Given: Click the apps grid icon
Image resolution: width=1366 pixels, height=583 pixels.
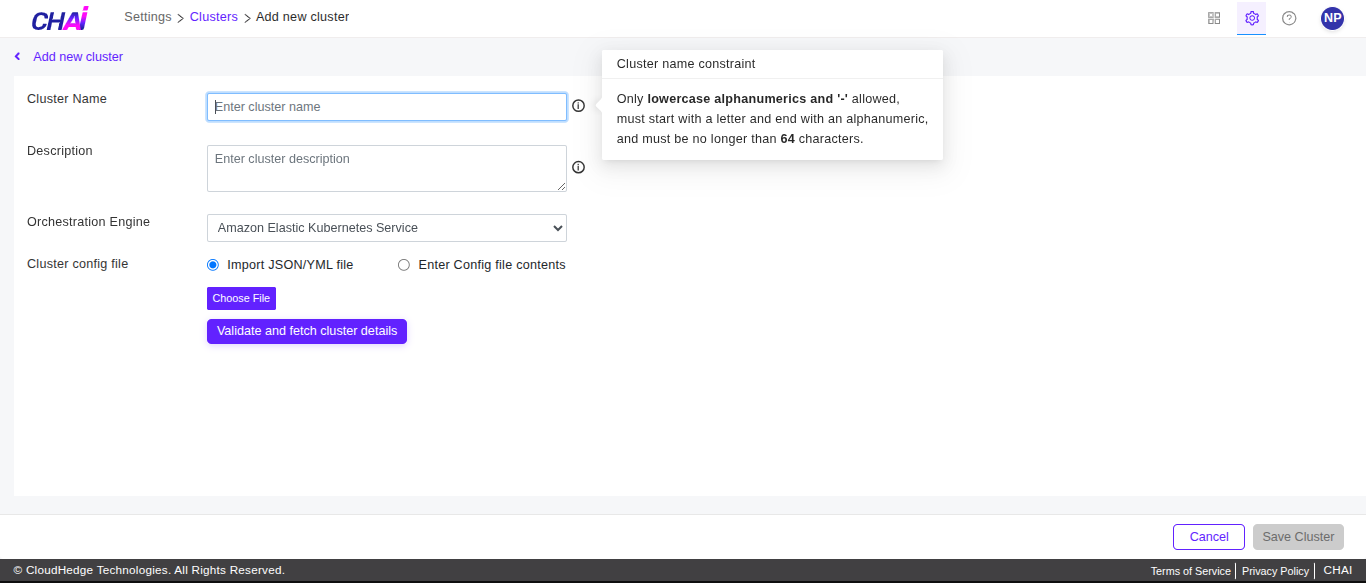Looking at the screenshot, I should 1213,18.
